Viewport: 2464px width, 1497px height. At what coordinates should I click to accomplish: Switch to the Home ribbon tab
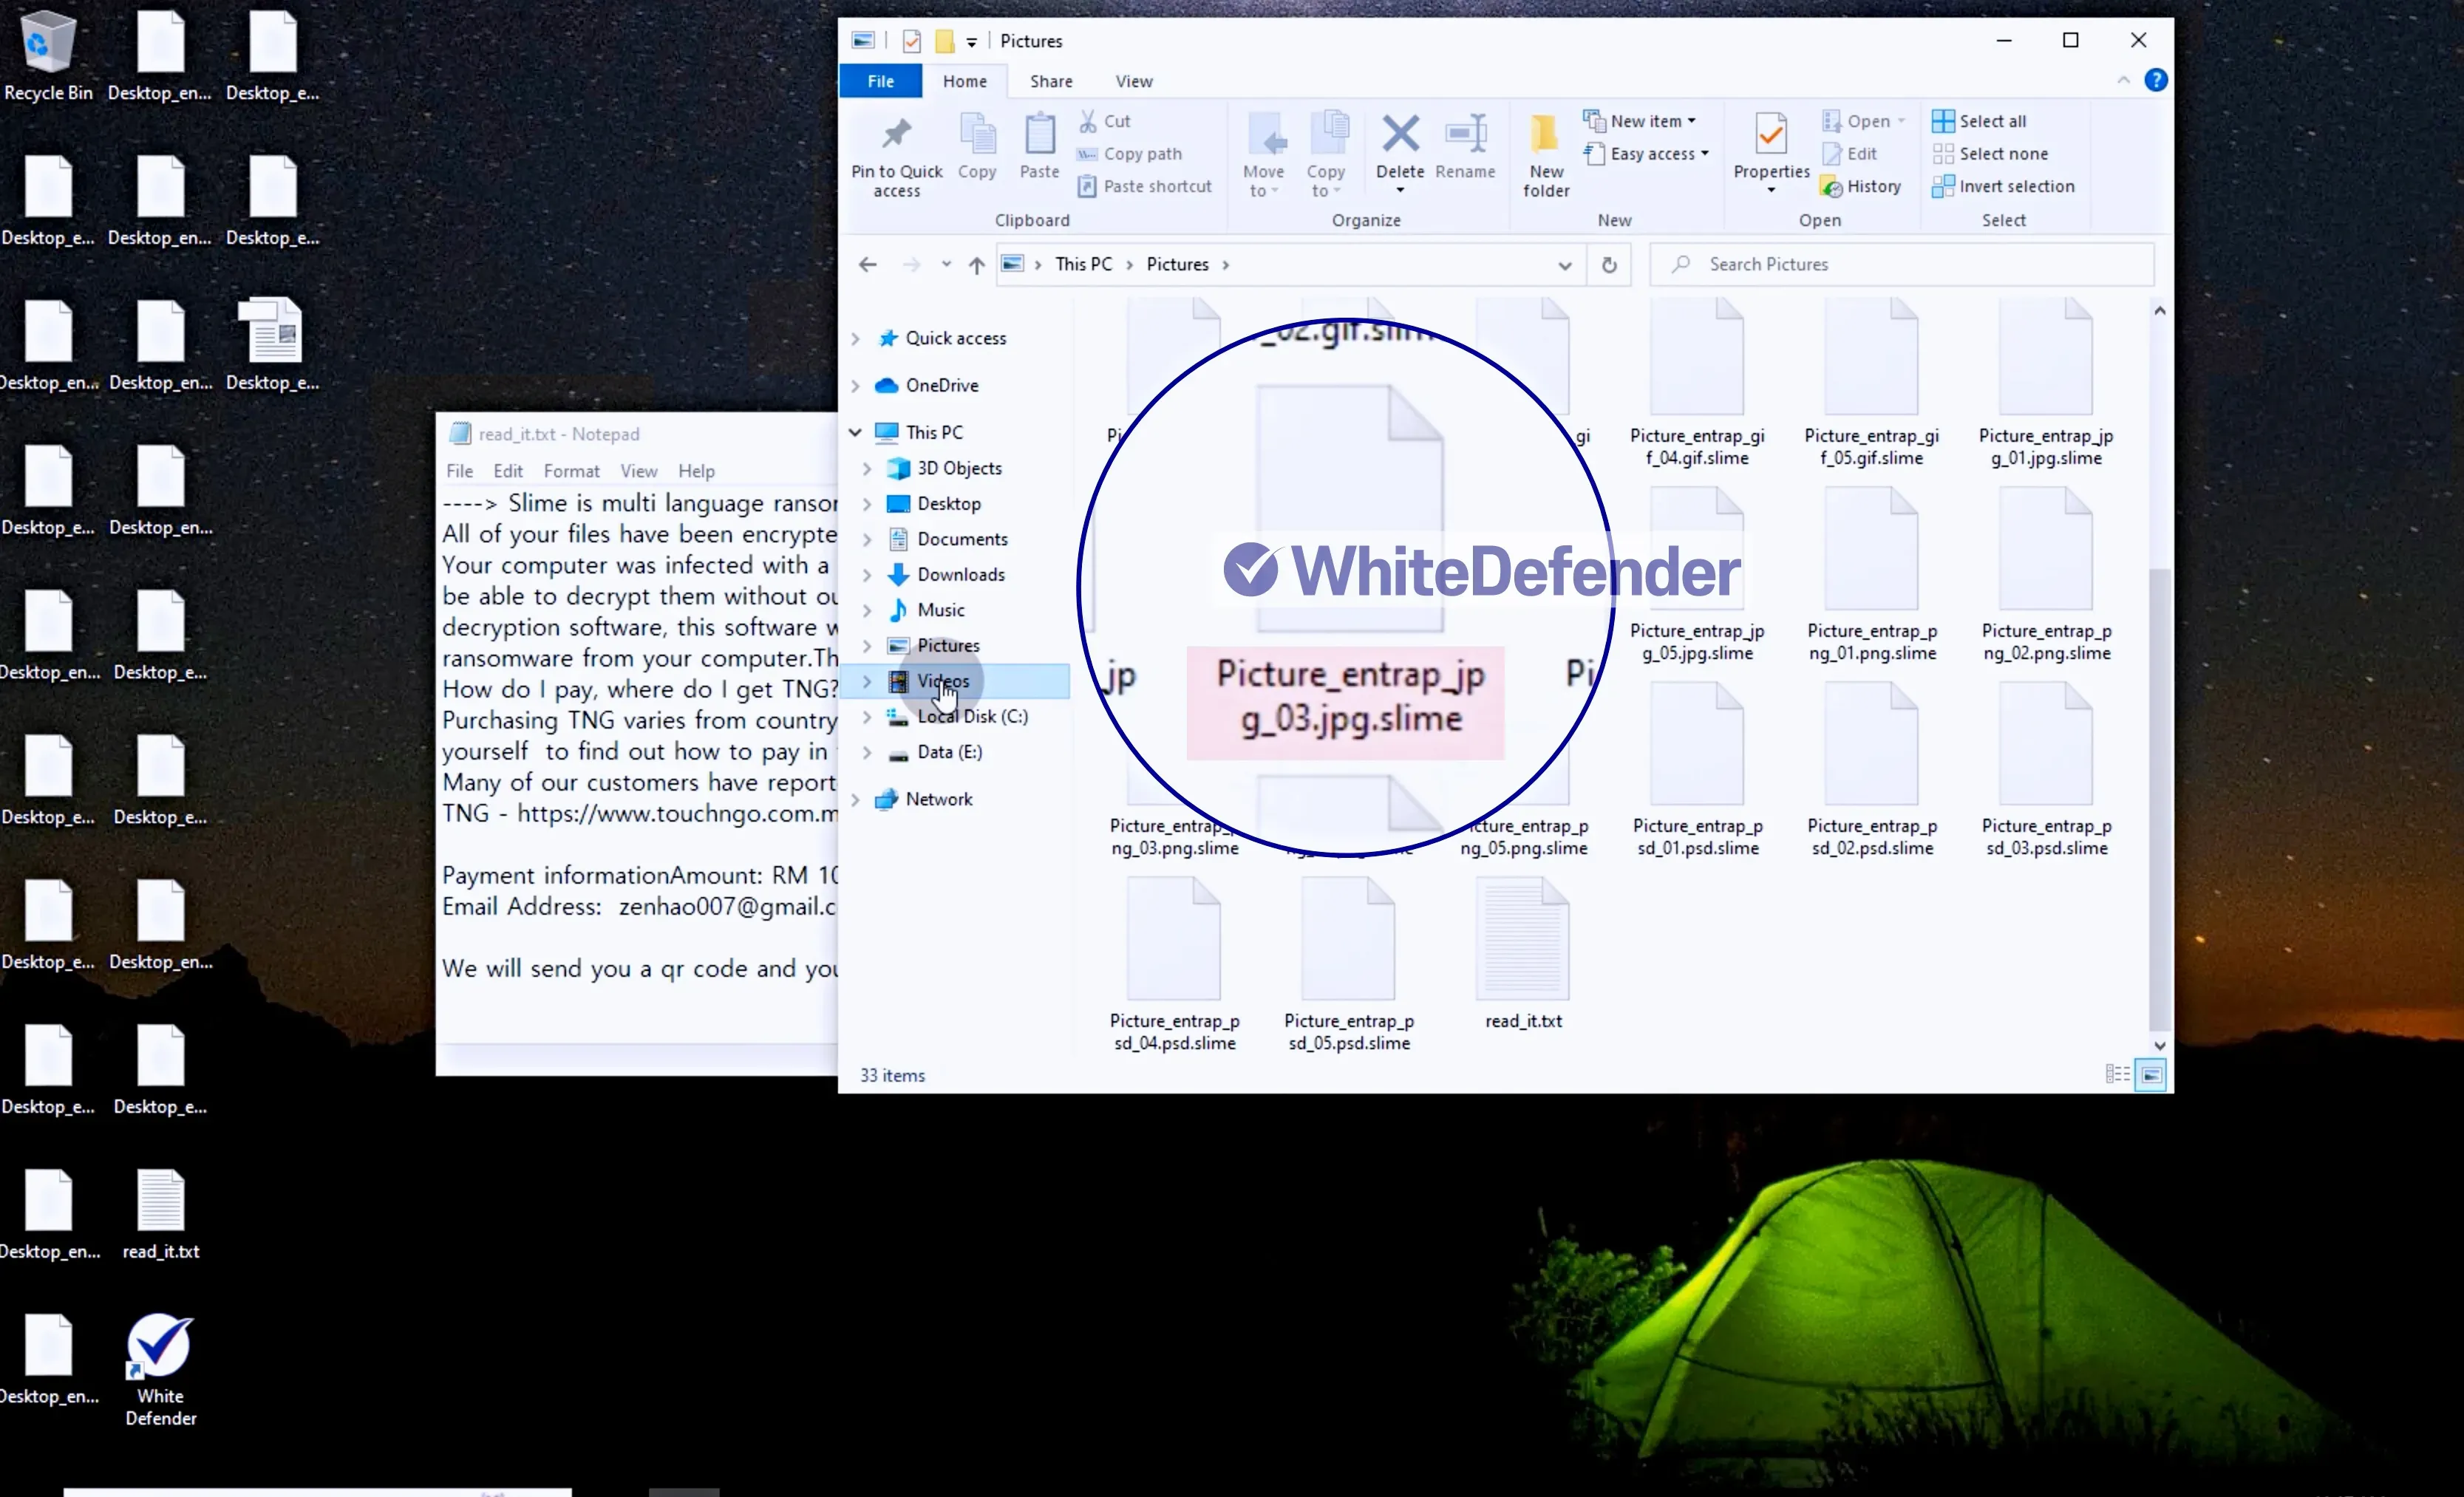point(964,81)
